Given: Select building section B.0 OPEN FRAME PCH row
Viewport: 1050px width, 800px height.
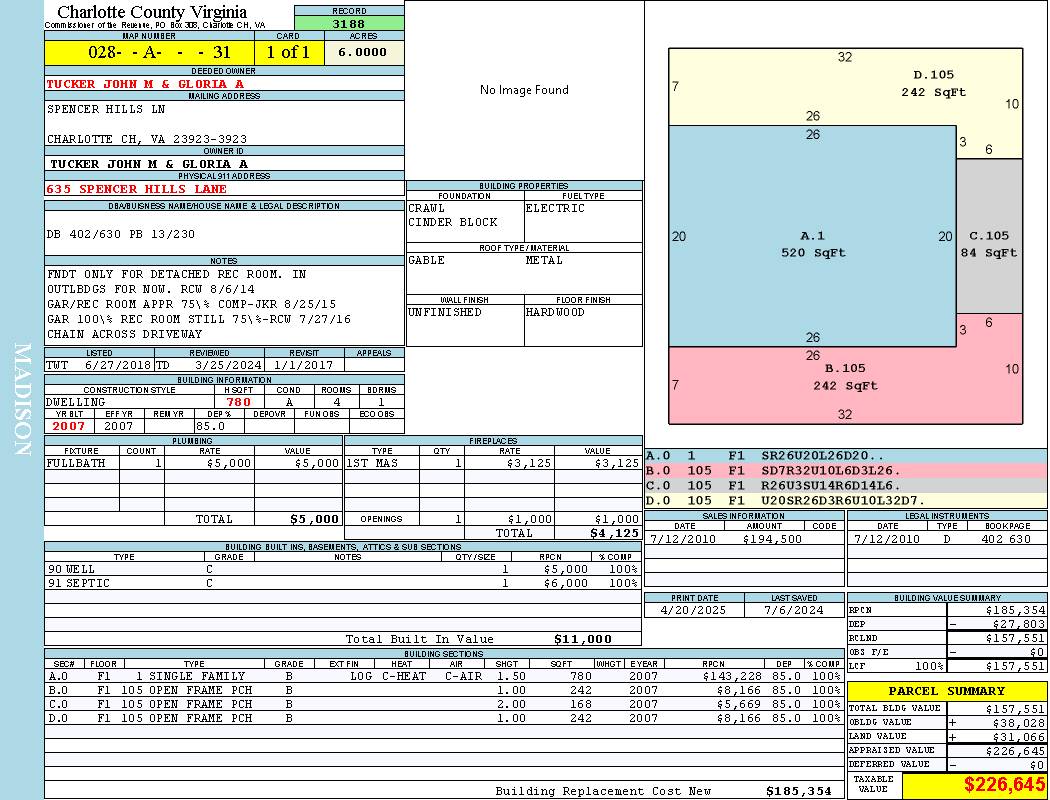Looking at the screenshot, I should point(444,690).
